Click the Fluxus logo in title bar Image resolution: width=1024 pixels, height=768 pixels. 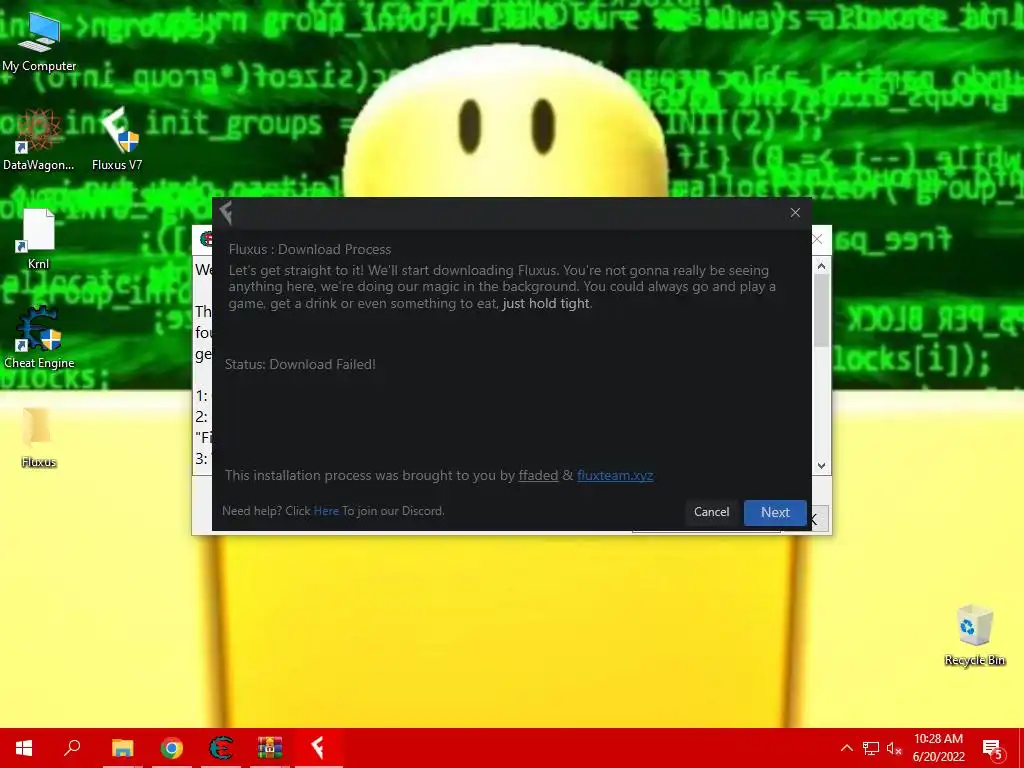point(226,213)
